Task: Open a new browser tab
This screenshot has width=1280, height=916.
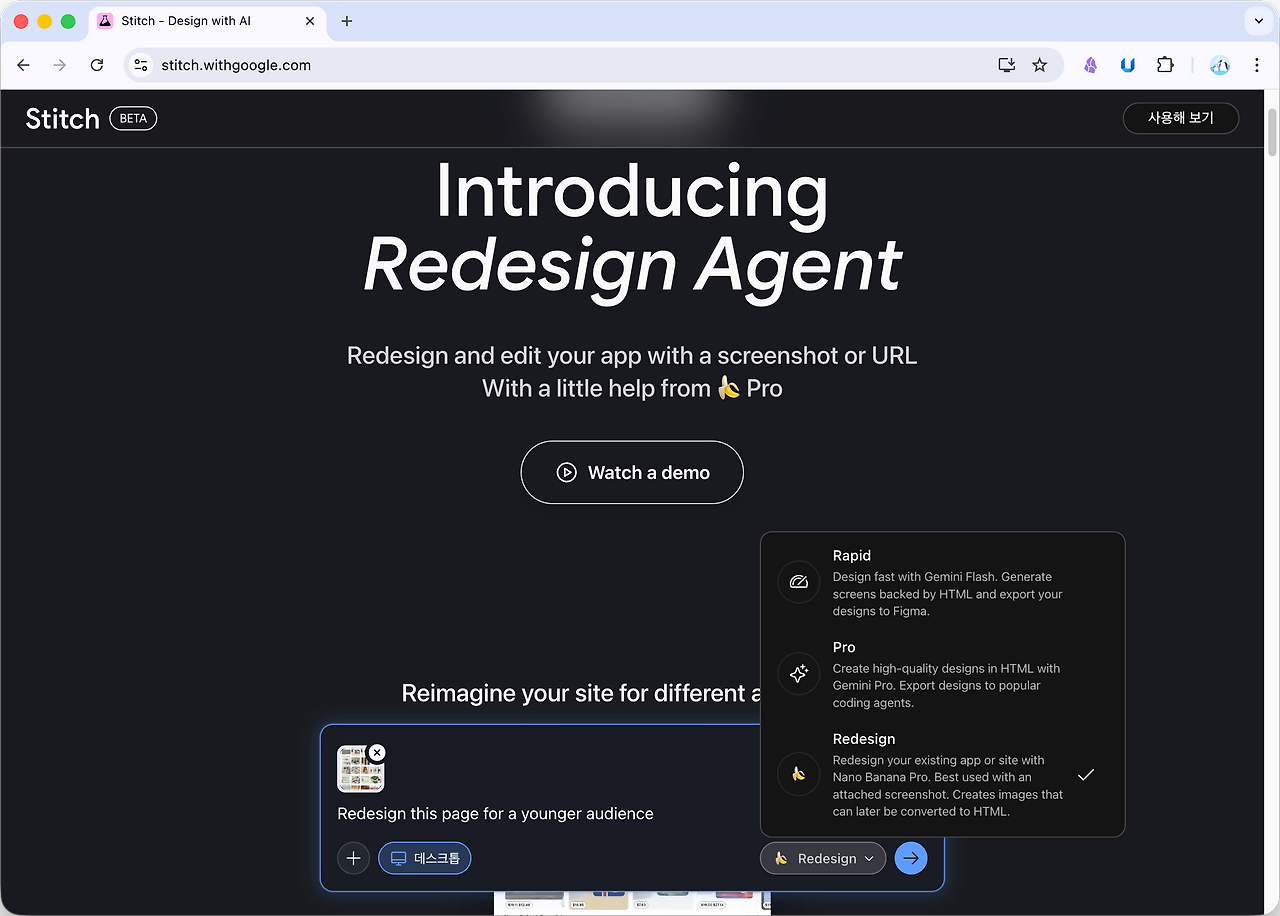Action: 347,21
